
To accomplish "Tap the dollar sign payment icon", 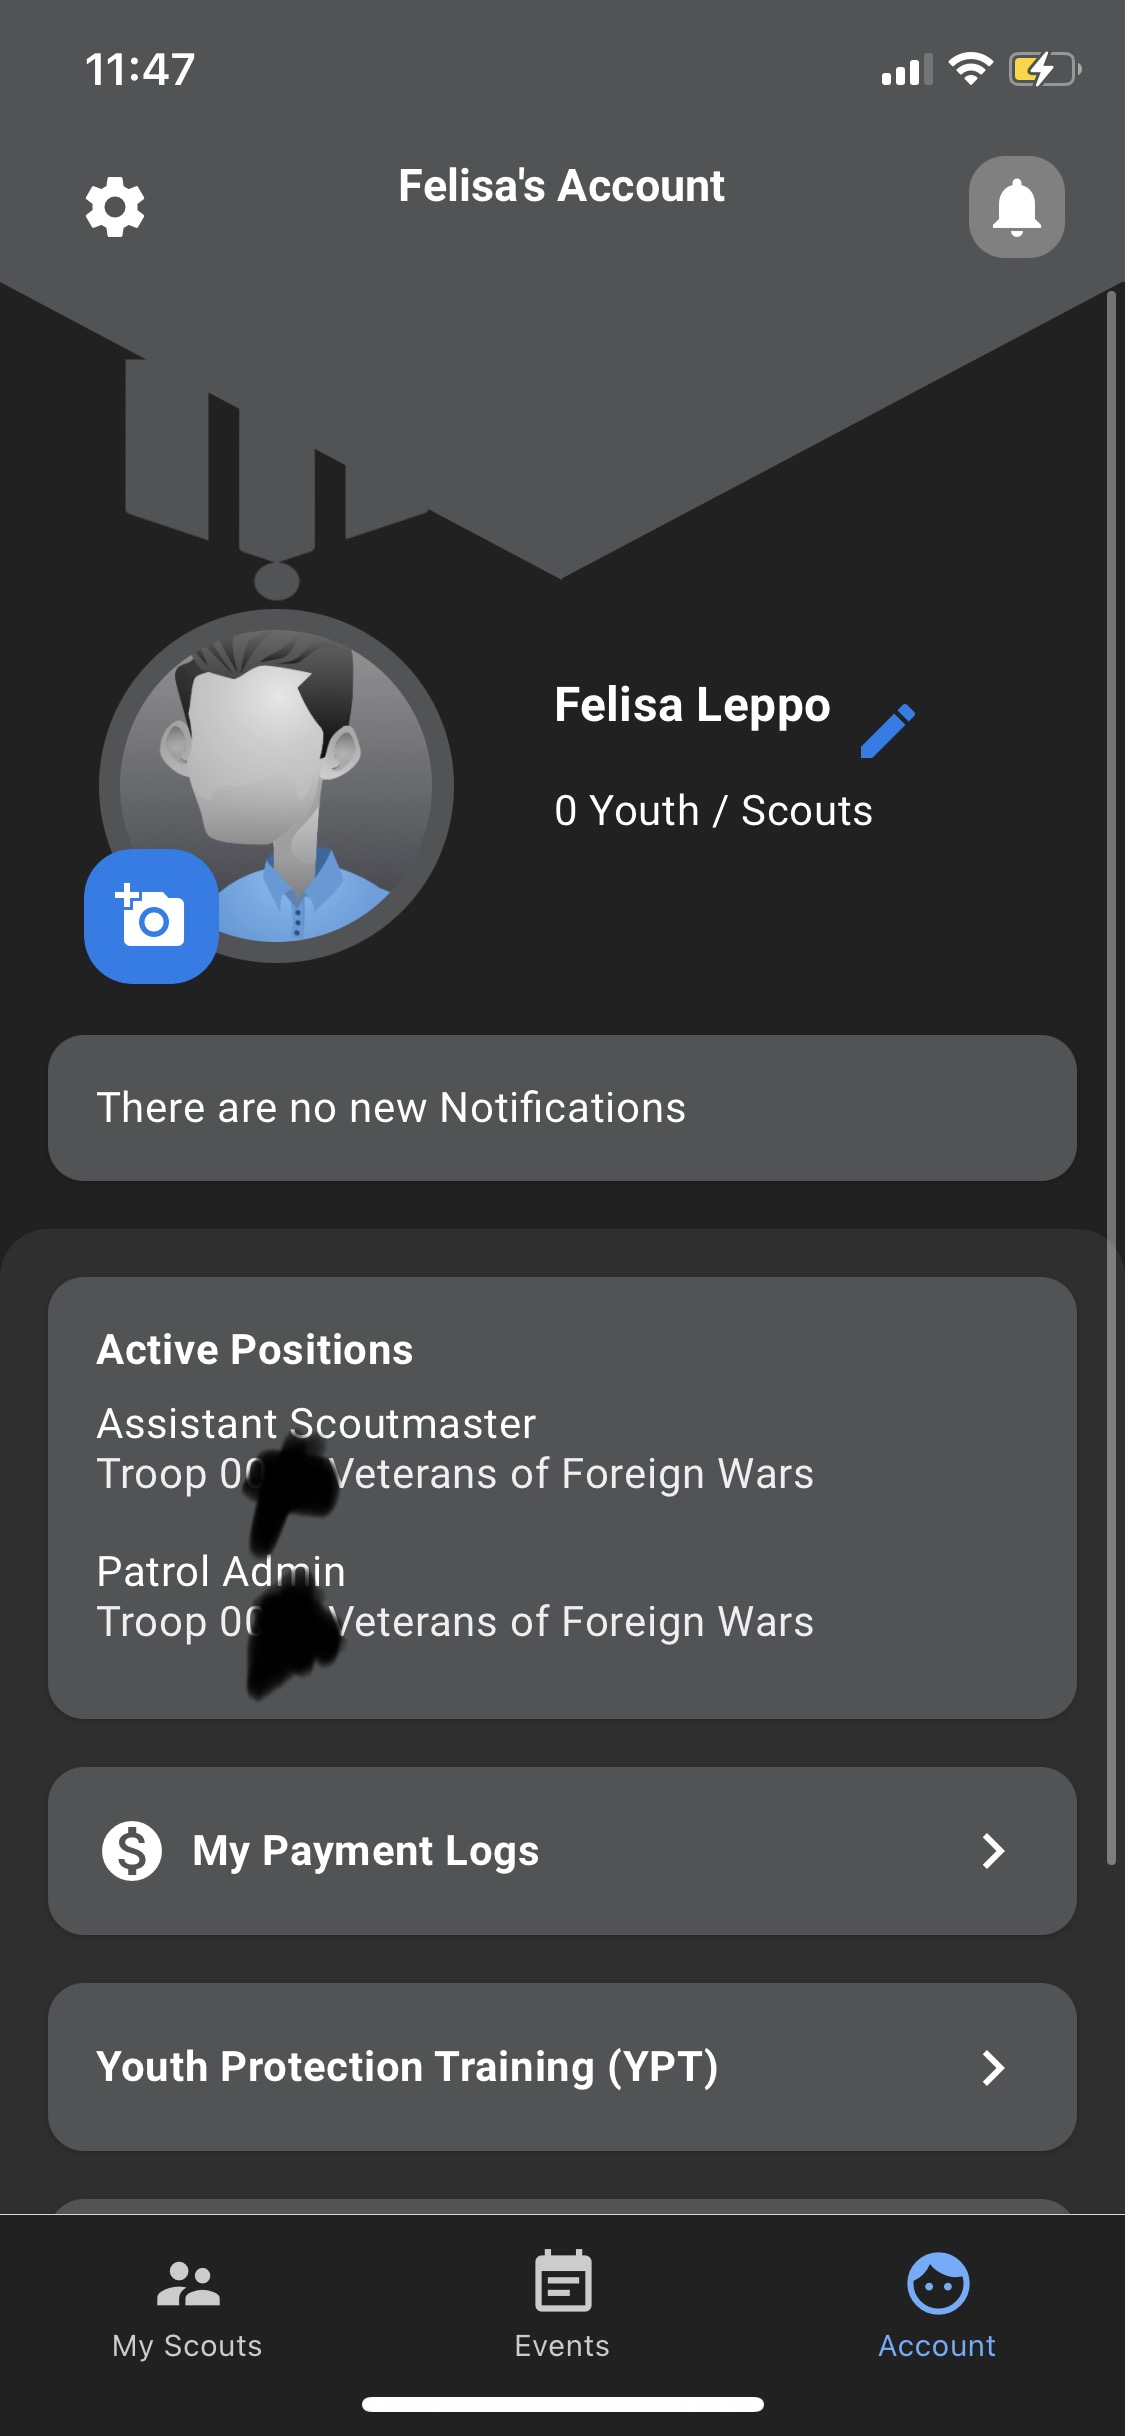I will [132, 1851].
